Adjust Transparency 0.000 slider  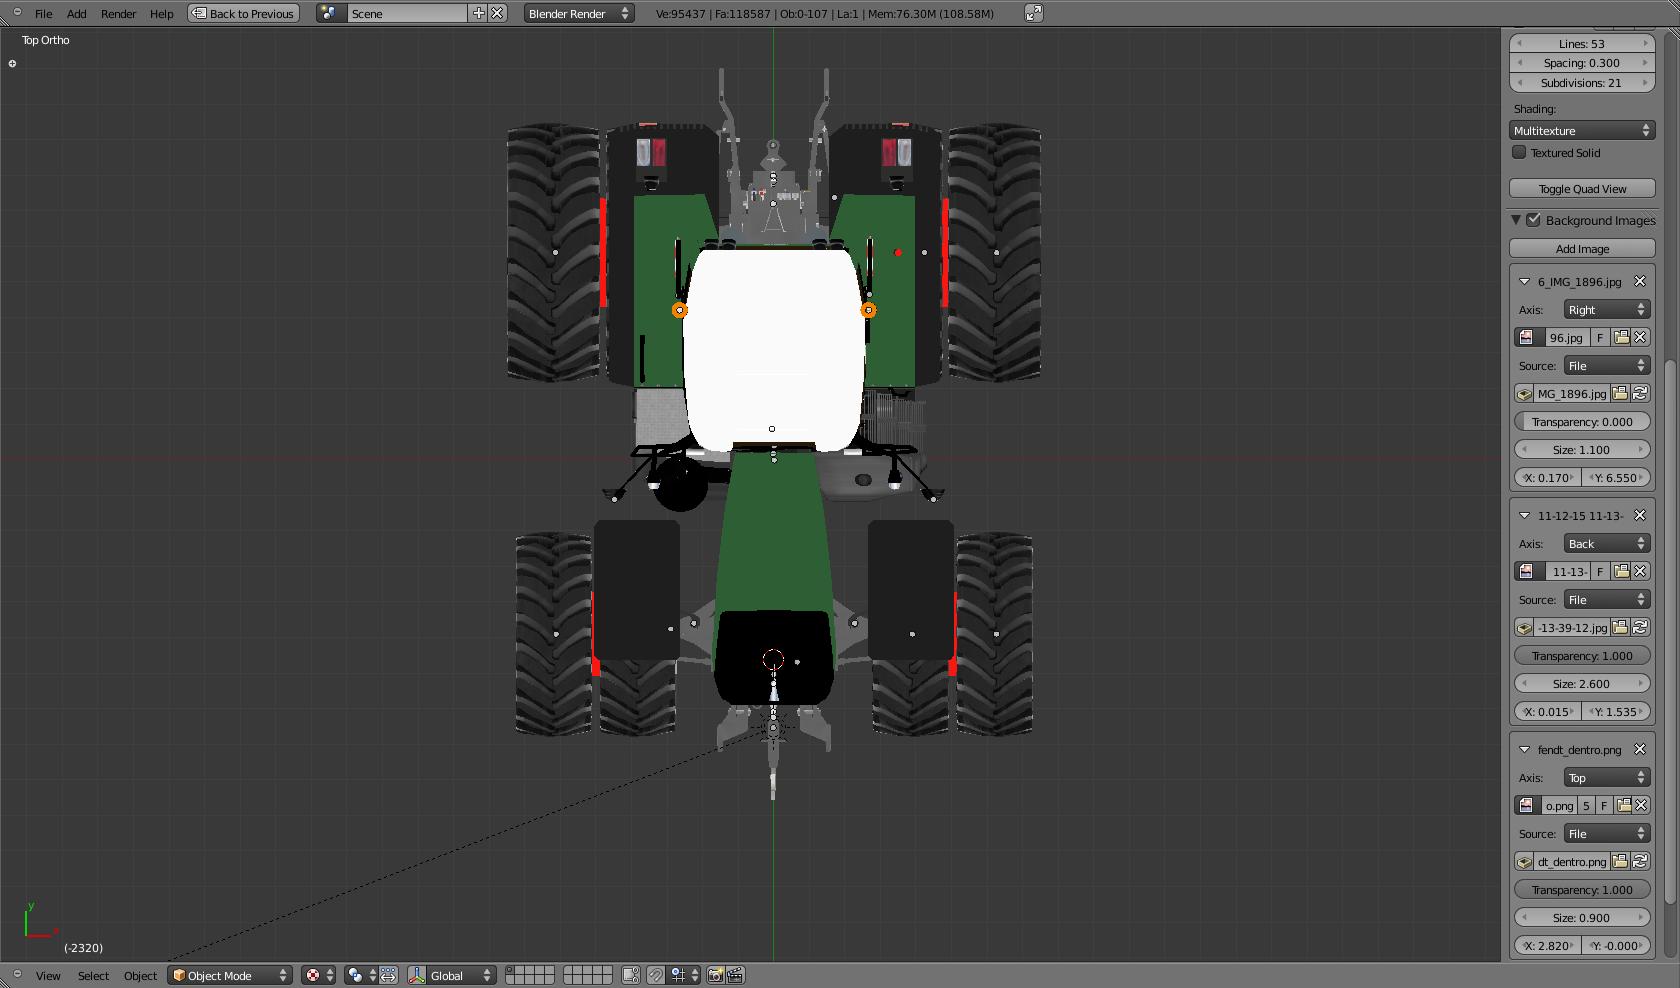[x=1582, y=422]
